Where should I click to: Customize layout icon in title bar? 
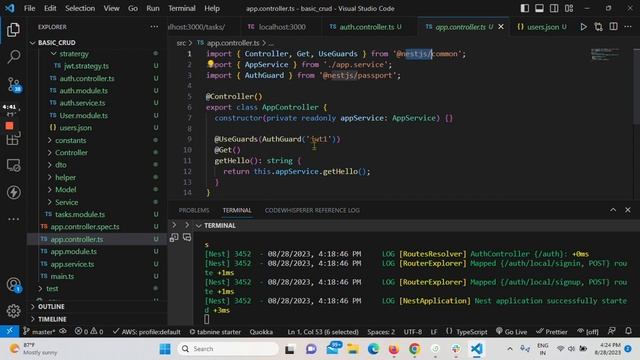tap(569, 8)
